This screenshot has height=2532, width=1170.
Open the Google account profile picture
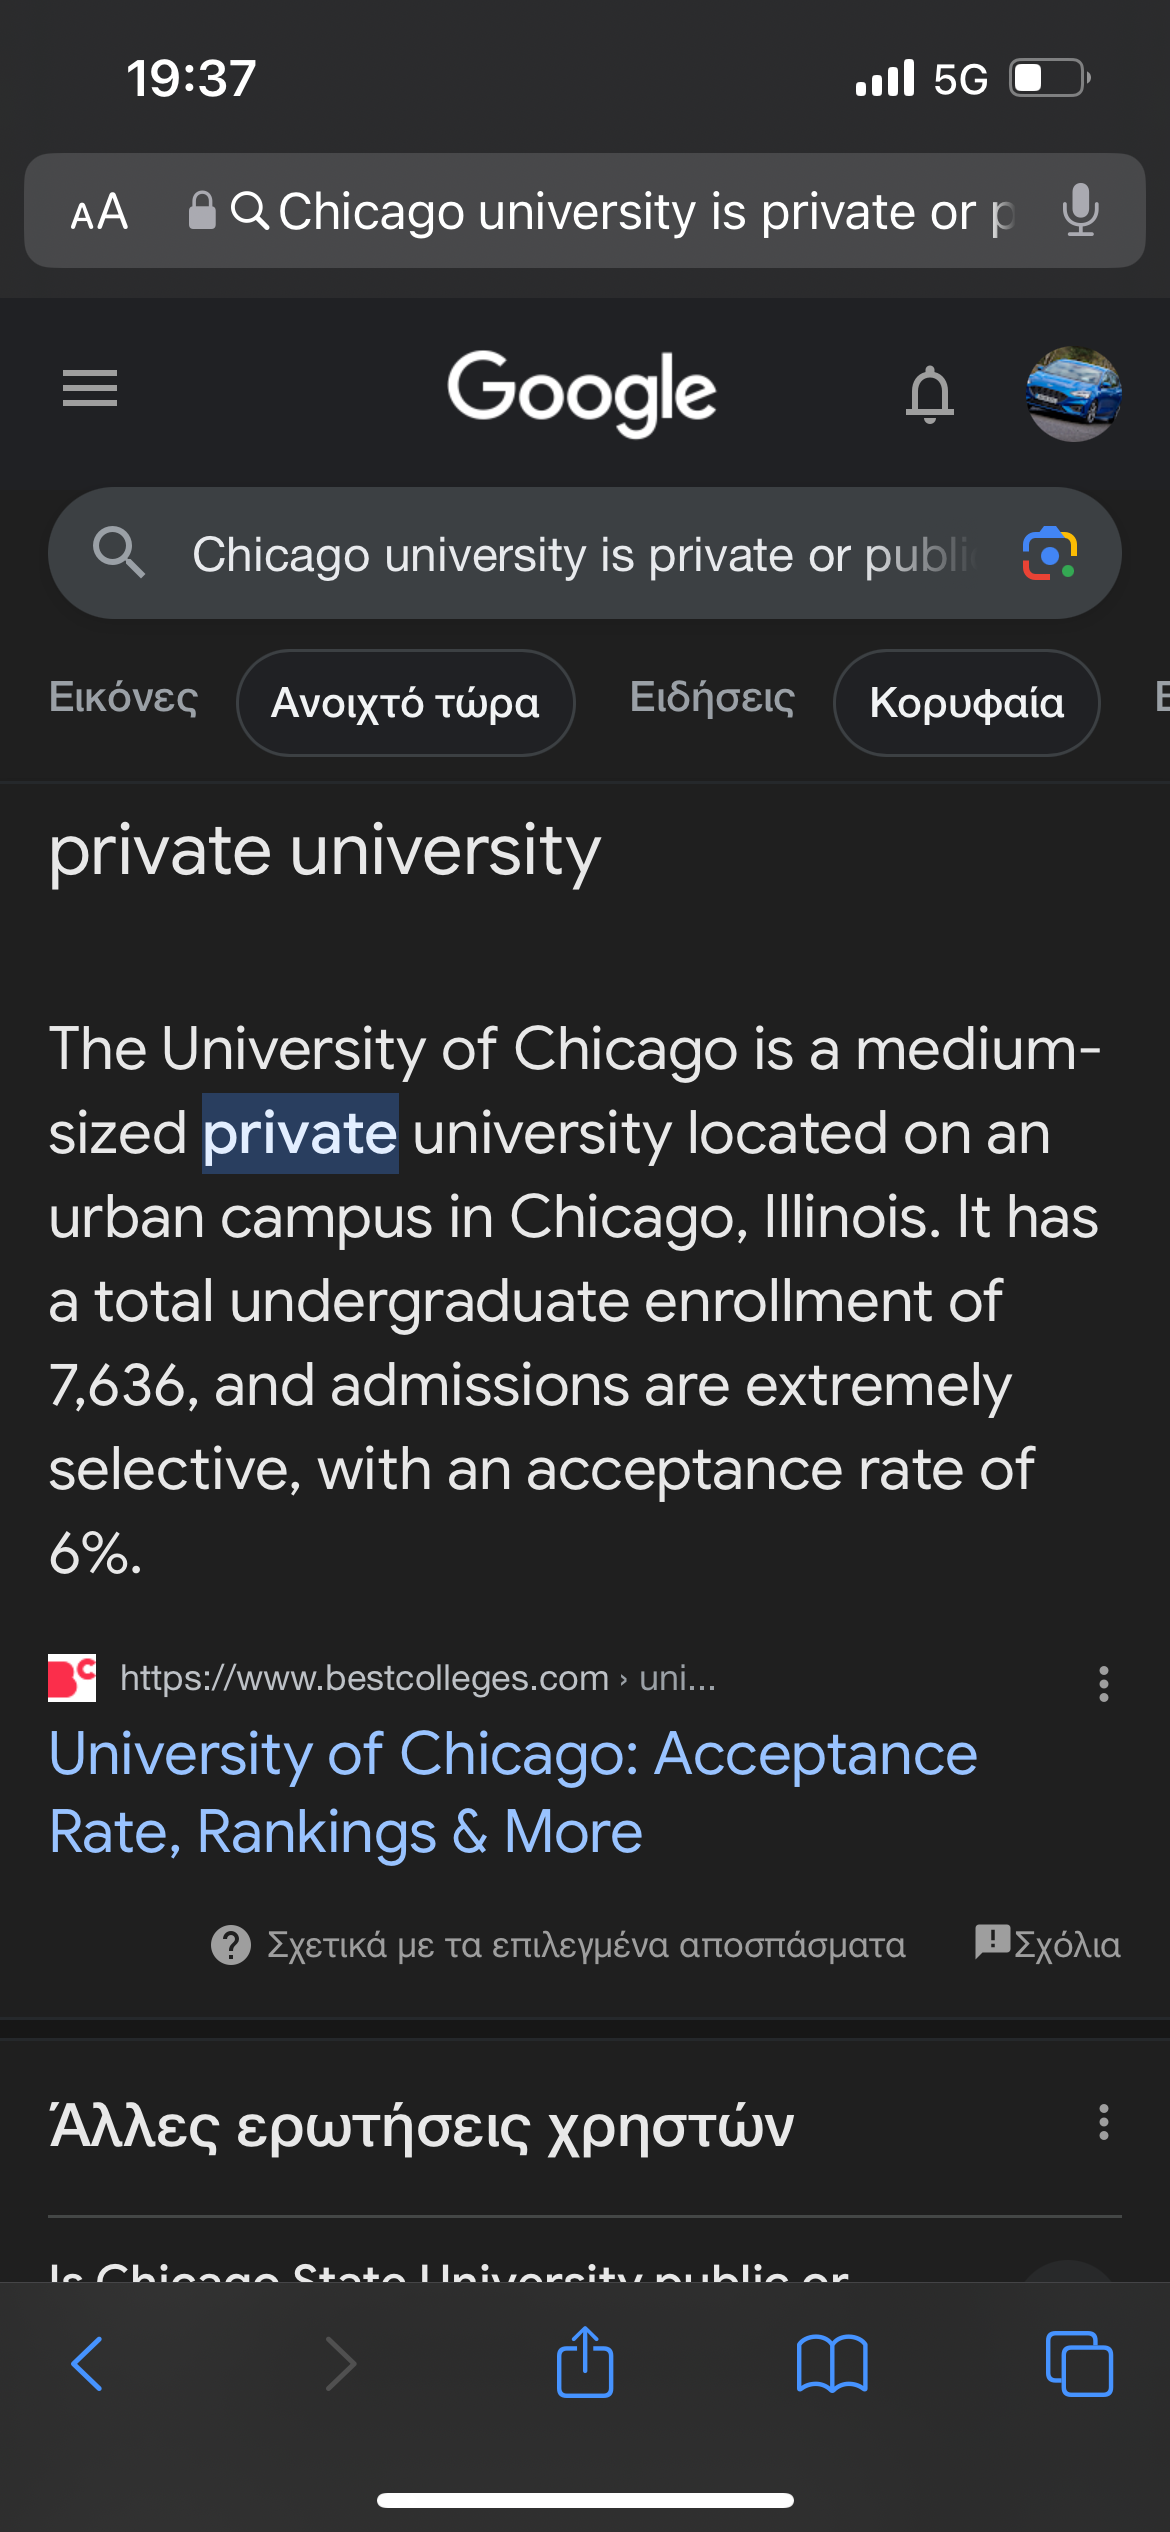(1073, 393)
